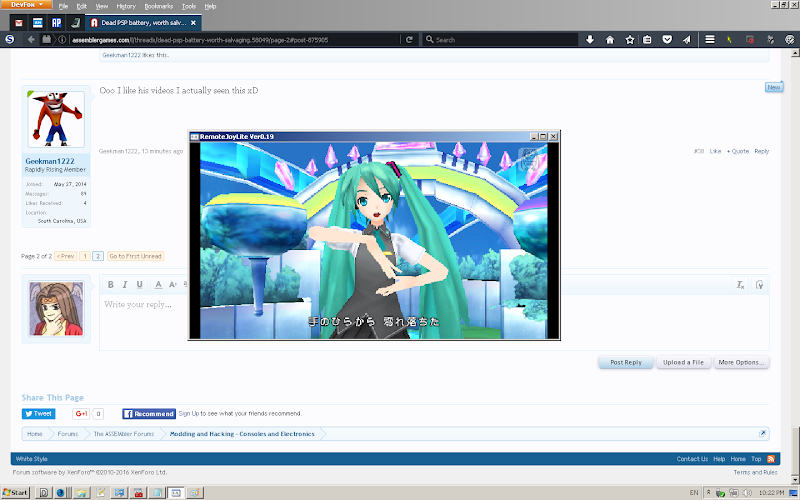The height and width of the screenshot is (500, 800).
Task: Click the Contact Us footer link
Action: point(692,459)
